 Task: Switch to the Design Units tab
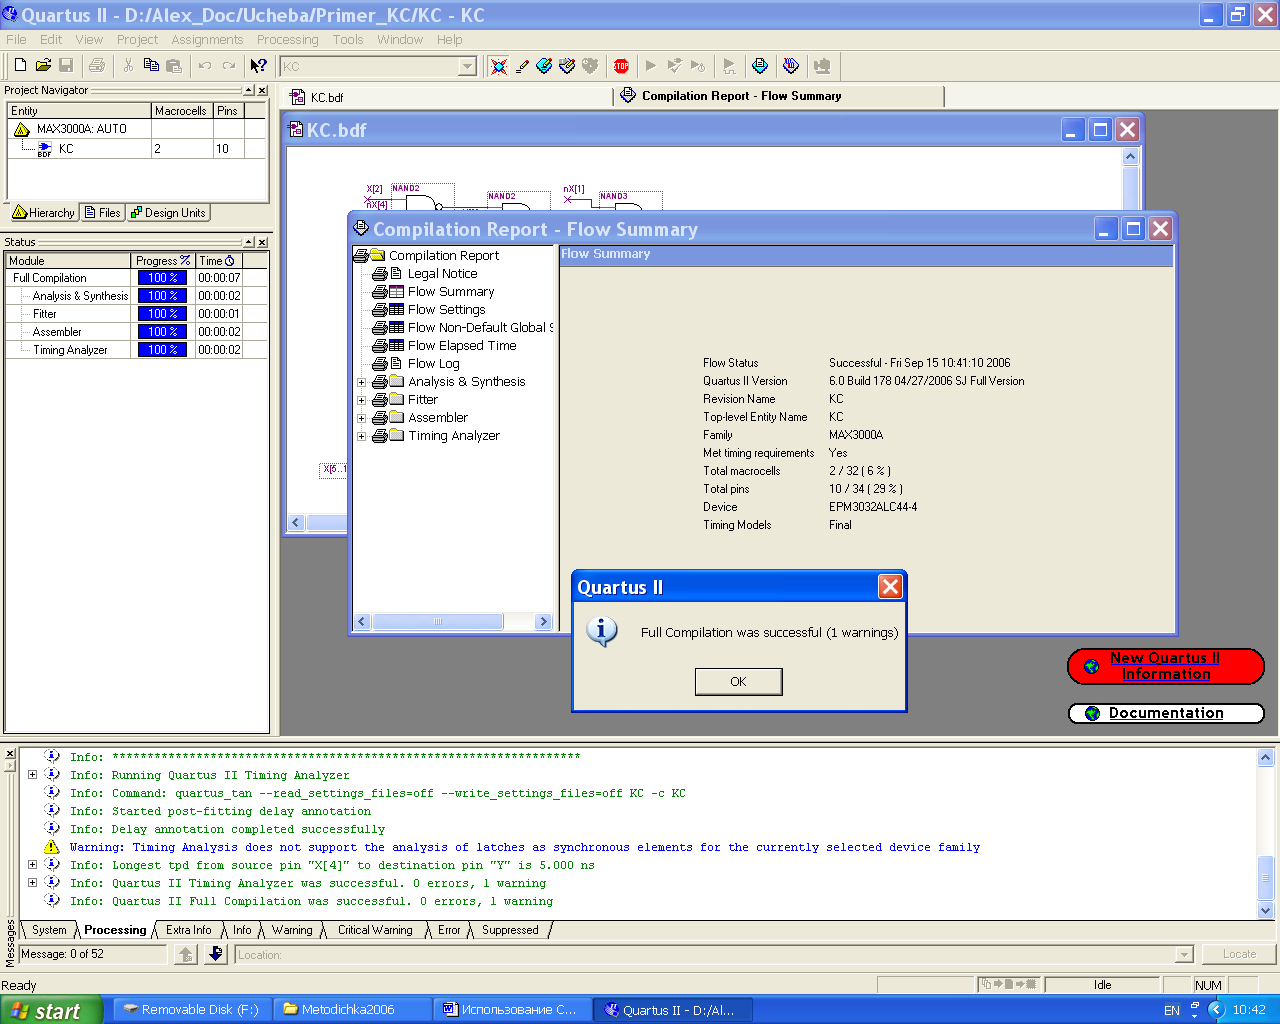click(x=168, y=213)
